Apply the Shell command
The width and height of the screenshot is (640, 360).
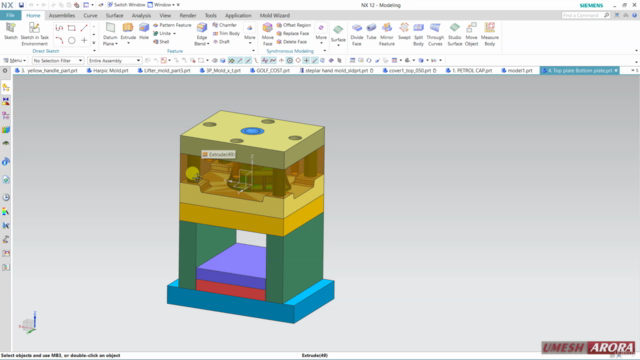161,42
